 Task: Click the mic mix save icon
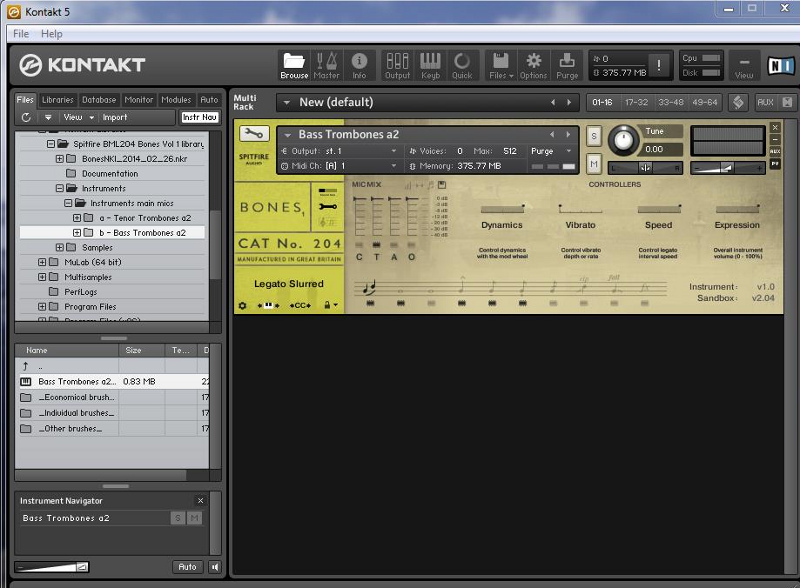(442, 185)
